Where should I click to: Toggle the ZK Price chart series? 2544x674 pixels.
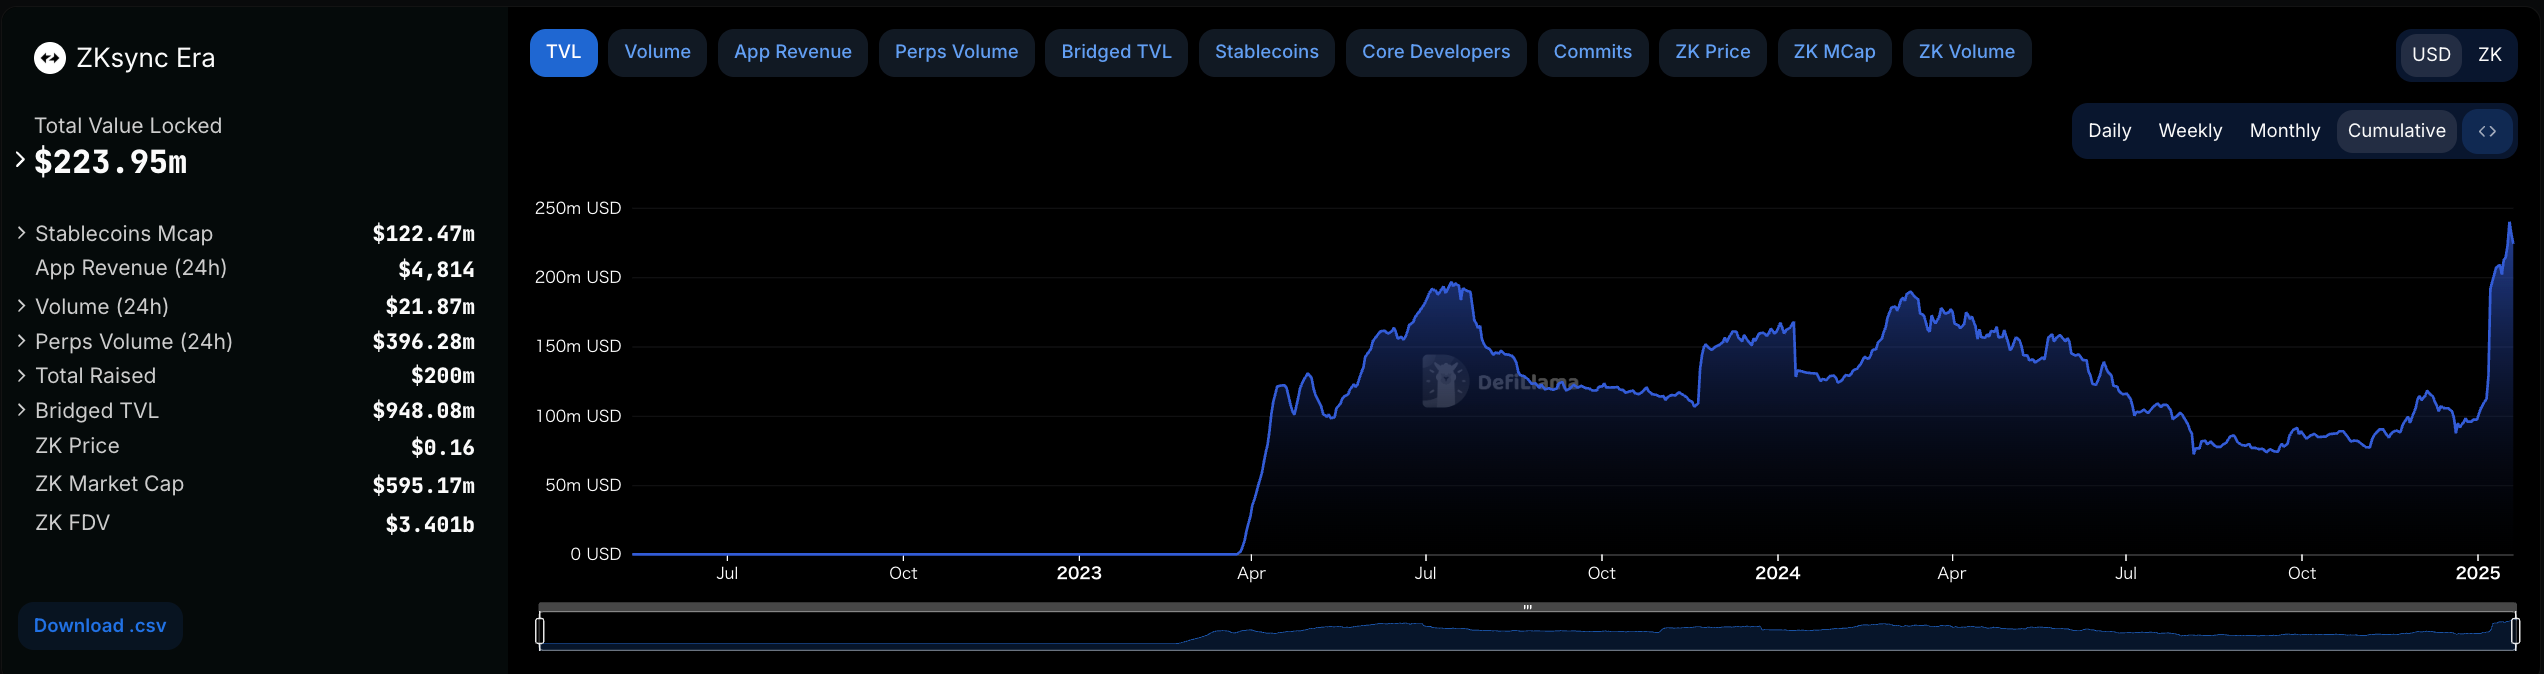point(1712,52)
